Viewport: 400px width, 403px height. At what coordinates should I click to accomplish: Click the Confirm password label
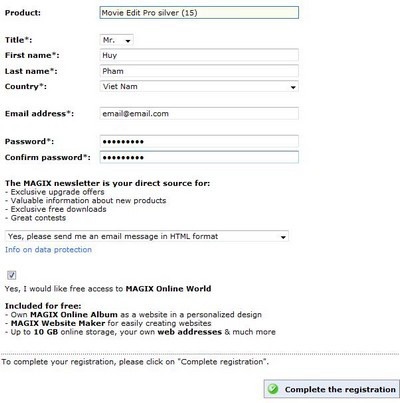[48, 157]
